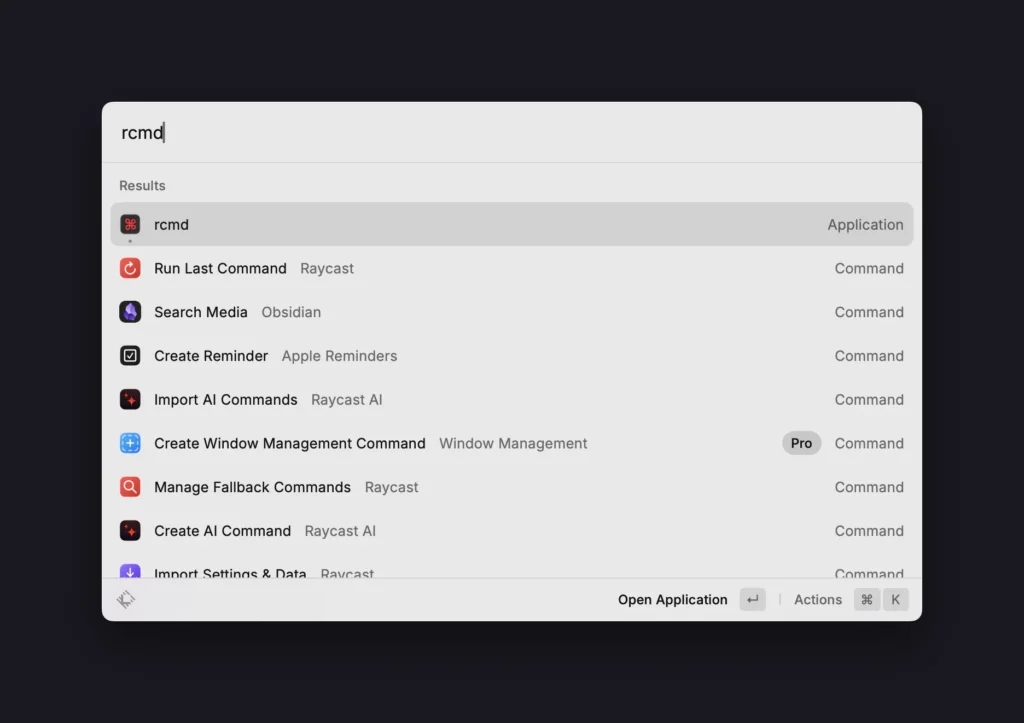Click the Run Last Command red icon
The image size is (1024, 723).
(x=130, y=268)
